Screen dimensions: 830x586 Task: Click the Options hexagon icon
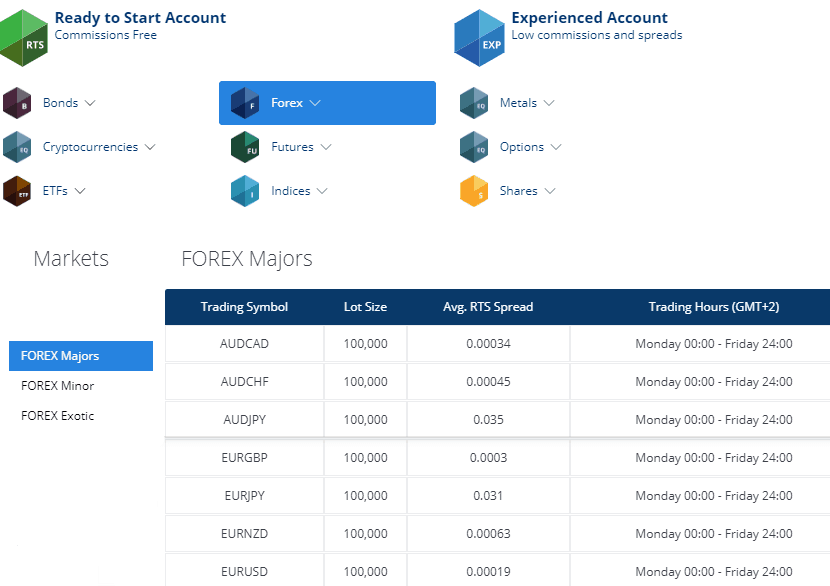(473, 146)
